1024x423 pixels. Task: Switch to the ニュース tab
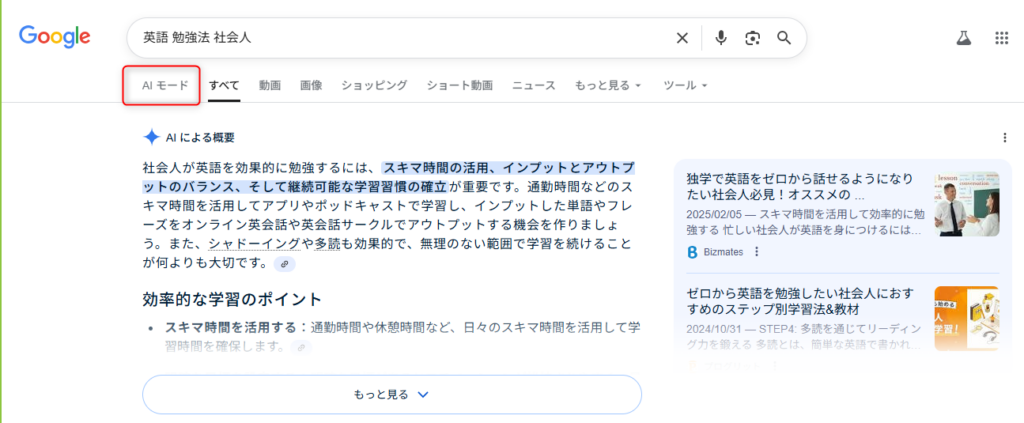(534, 86)
